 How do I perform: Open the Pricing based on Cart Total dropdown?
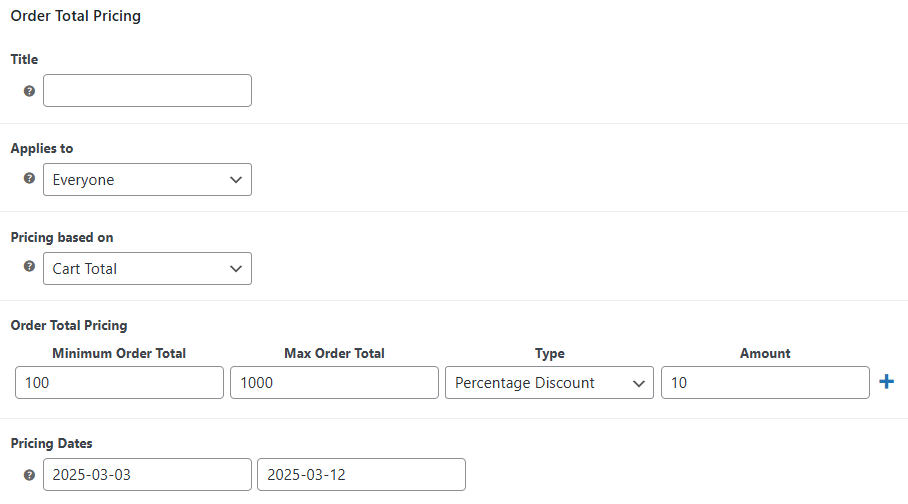[147, 268]
